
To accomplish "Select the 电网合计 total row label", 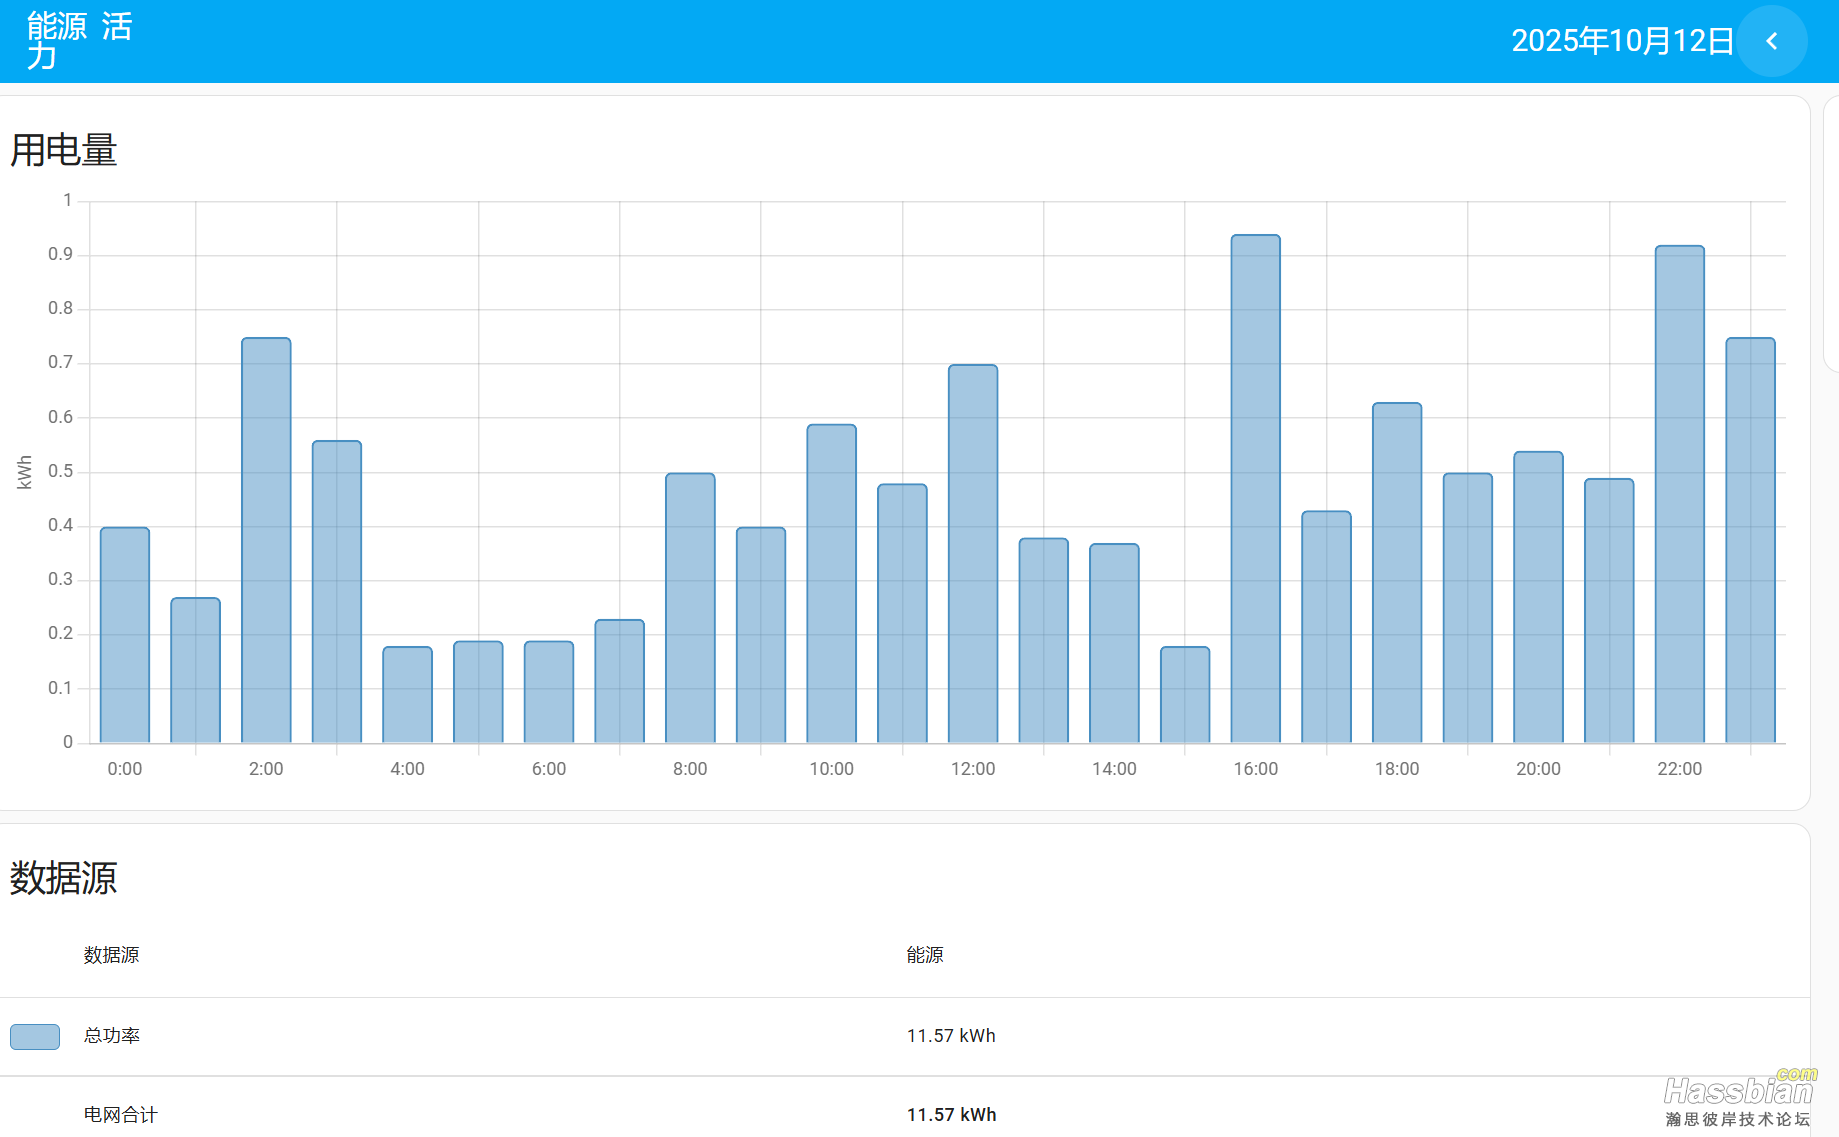I will click(120, 1115).
